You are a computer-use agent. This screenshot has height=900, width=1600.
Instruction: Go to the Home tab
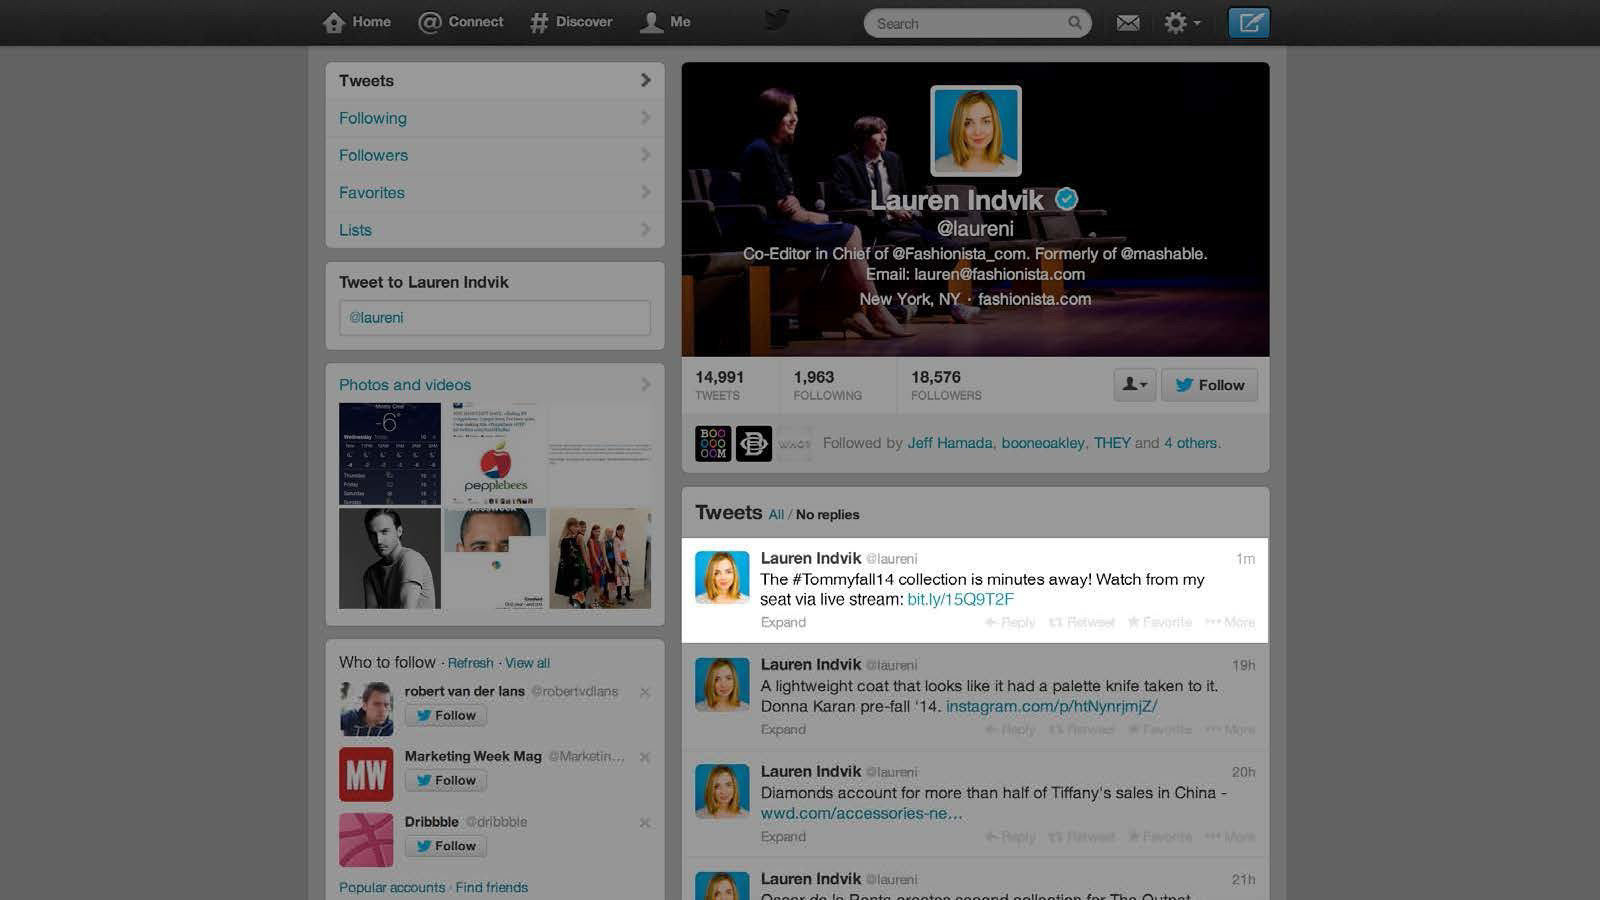coord(357,22)
